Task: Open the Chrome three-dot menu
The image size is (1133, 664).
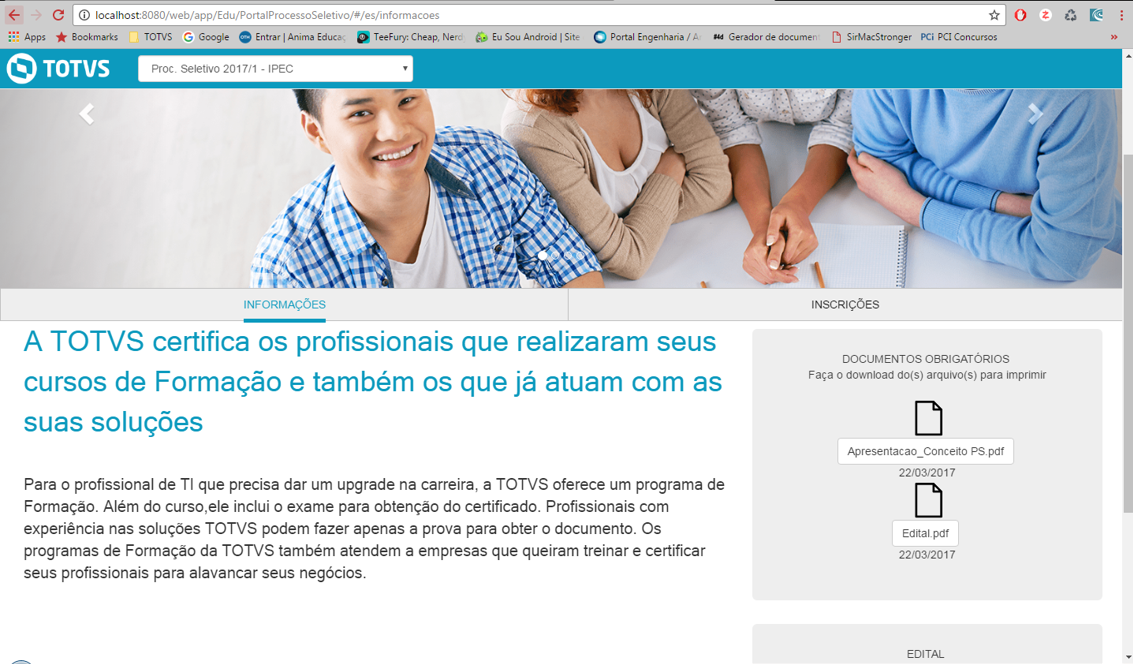Action: point(1121,15)
